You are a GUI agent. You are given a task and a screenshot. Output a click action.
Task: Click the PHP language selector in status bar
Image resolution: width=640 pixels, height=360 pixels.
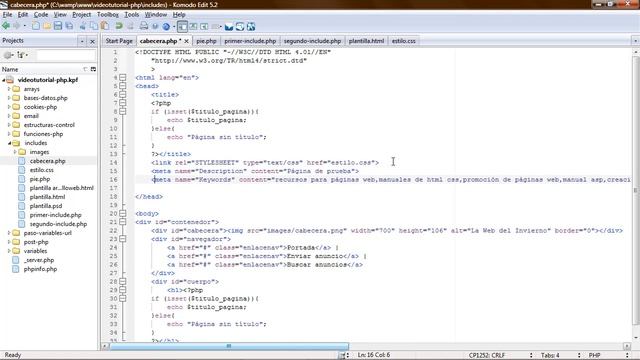point(594,355)
